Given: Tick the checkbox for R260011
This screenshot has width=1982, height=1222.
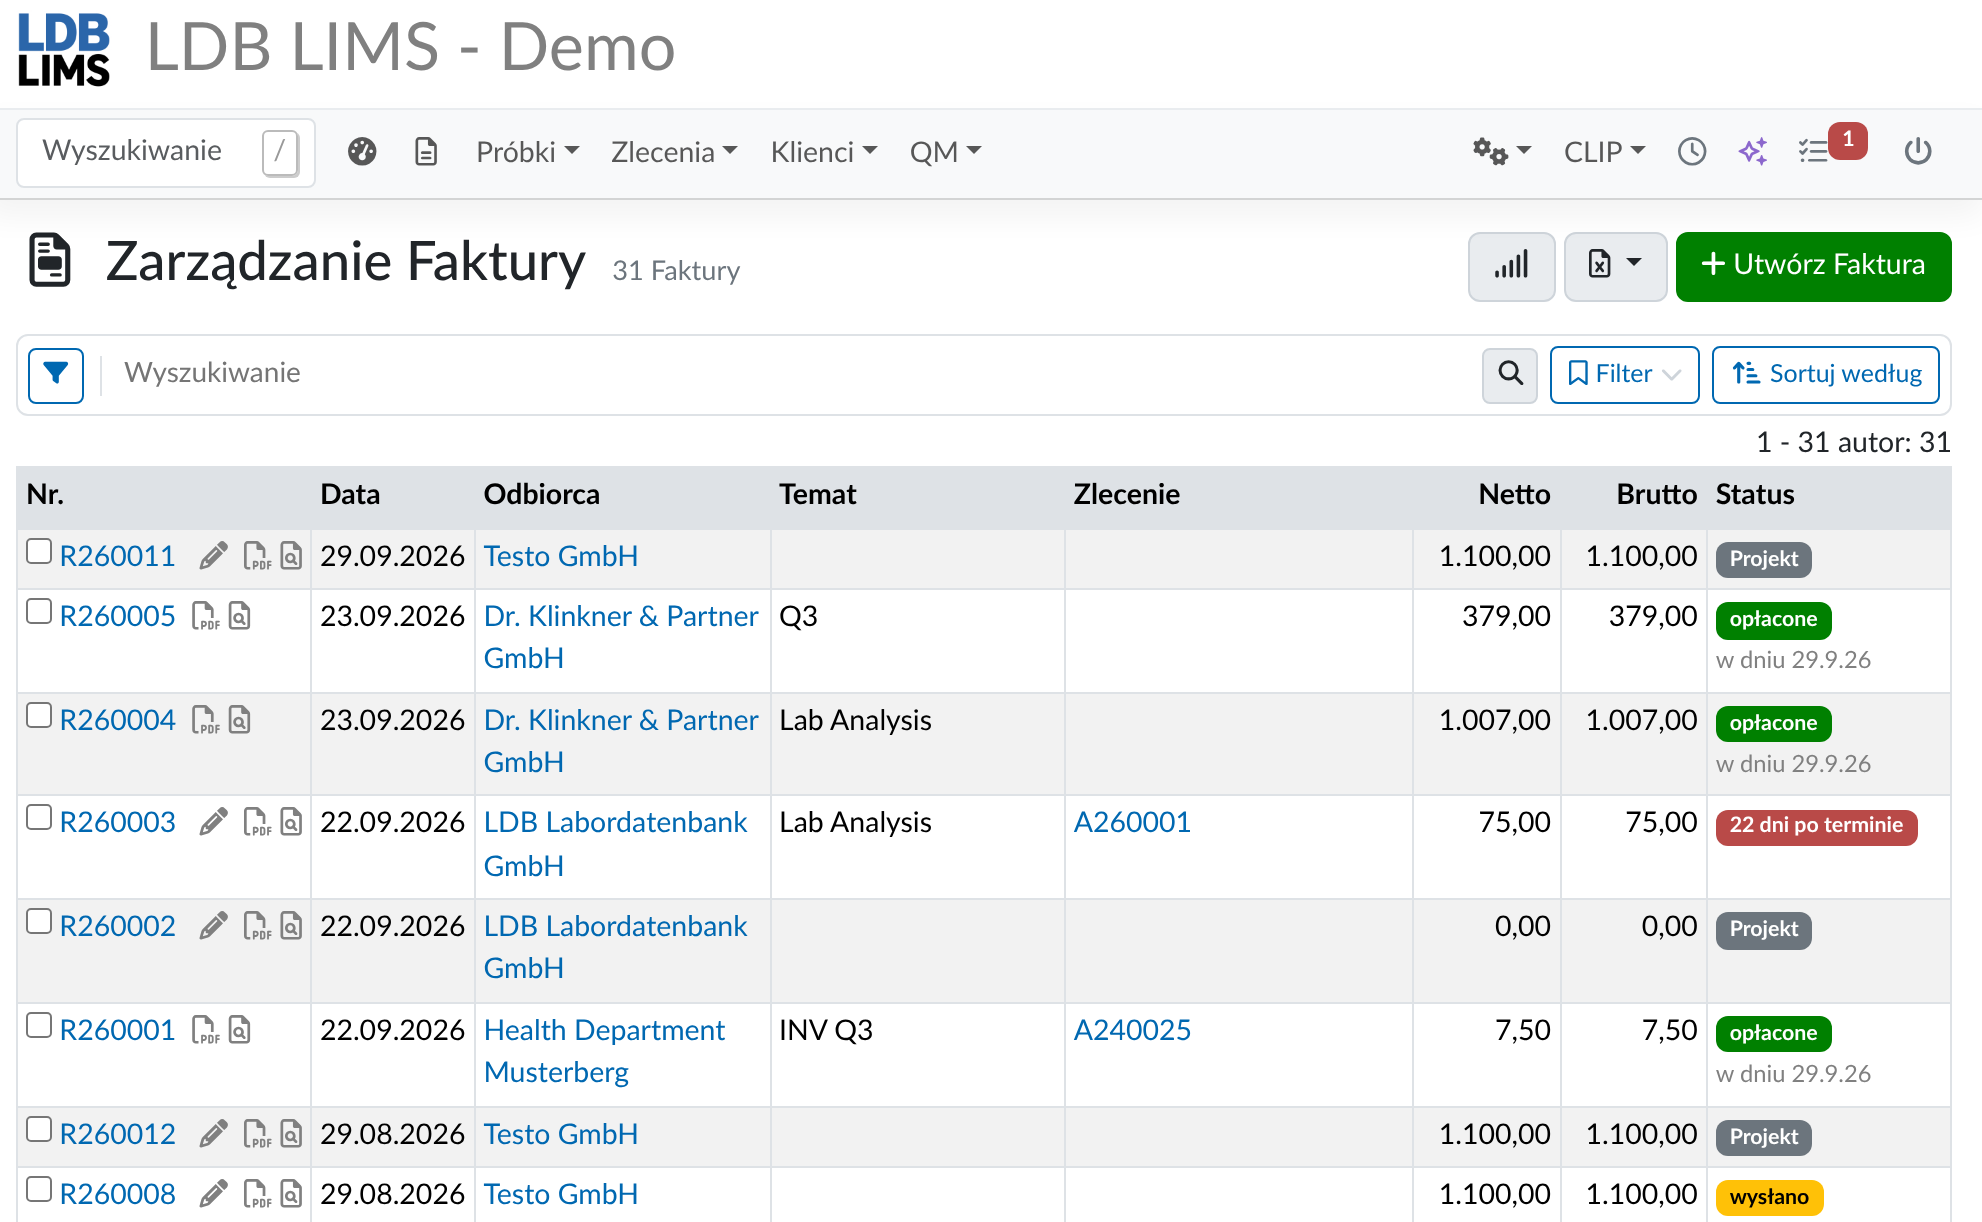Looking at the screenshot, I should pos(39,552).
